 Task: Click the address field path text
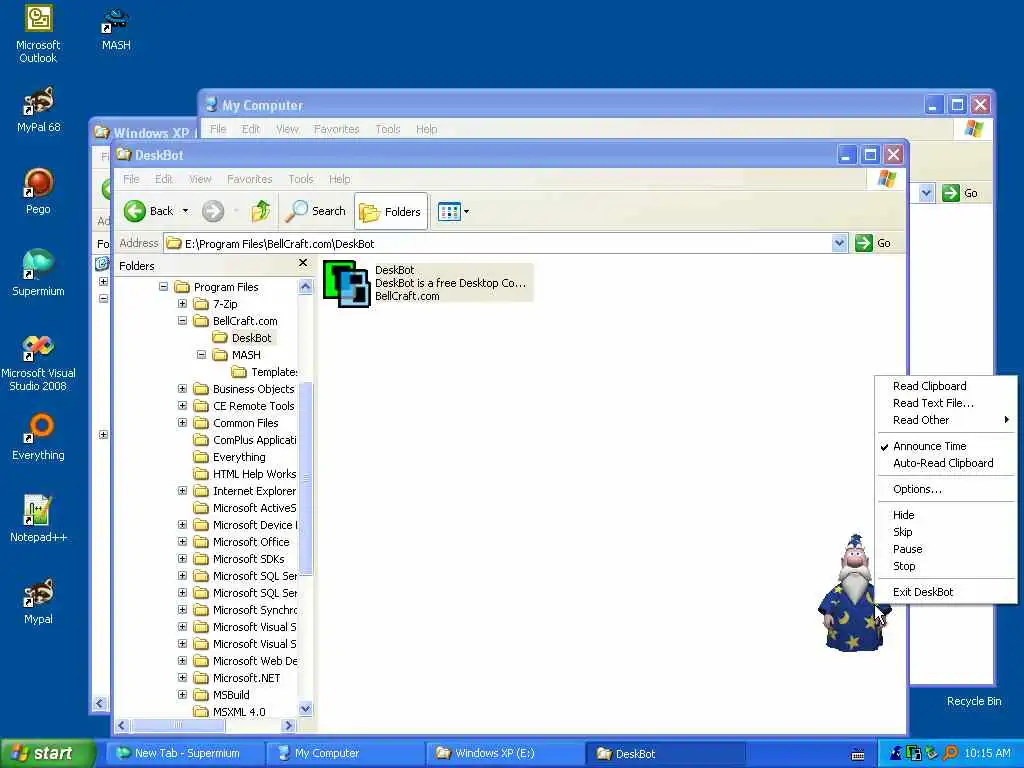tap(280, 244)
